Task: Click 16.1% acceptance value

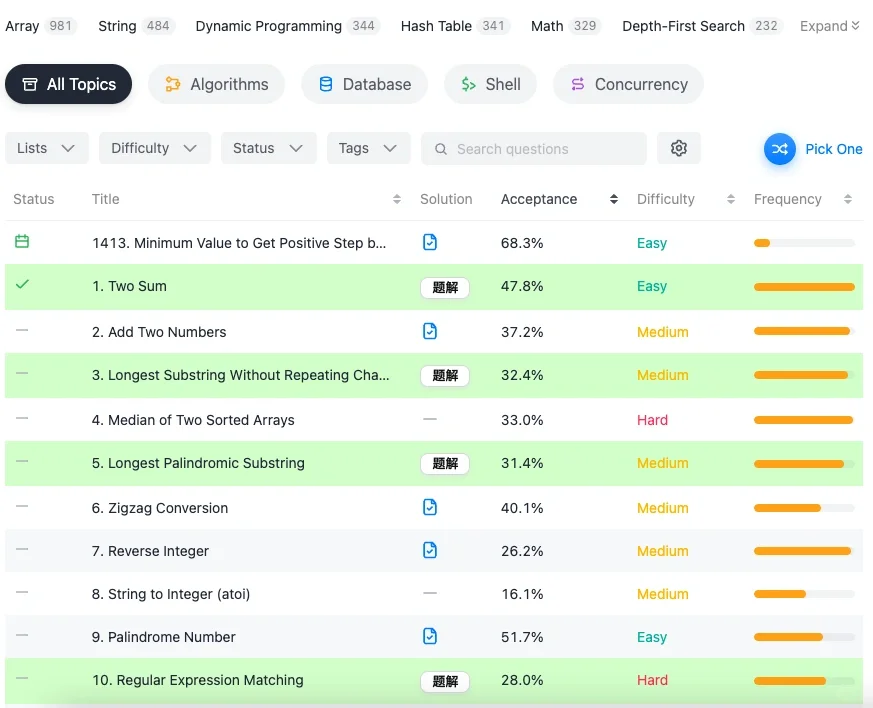Action: pos(522,594)
